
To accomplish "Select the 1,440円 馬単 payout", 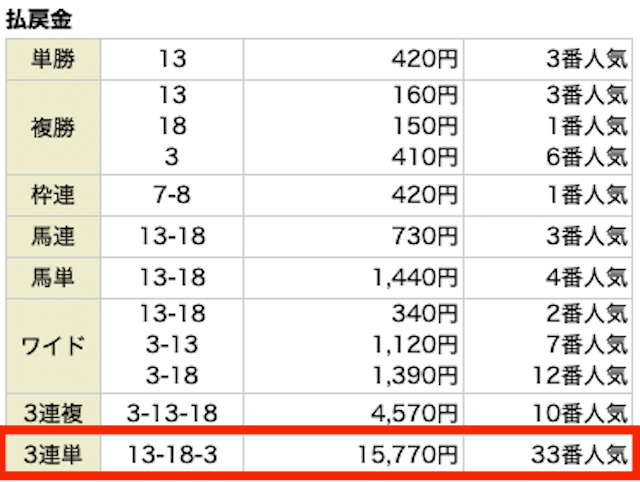I will click(415, 278).
